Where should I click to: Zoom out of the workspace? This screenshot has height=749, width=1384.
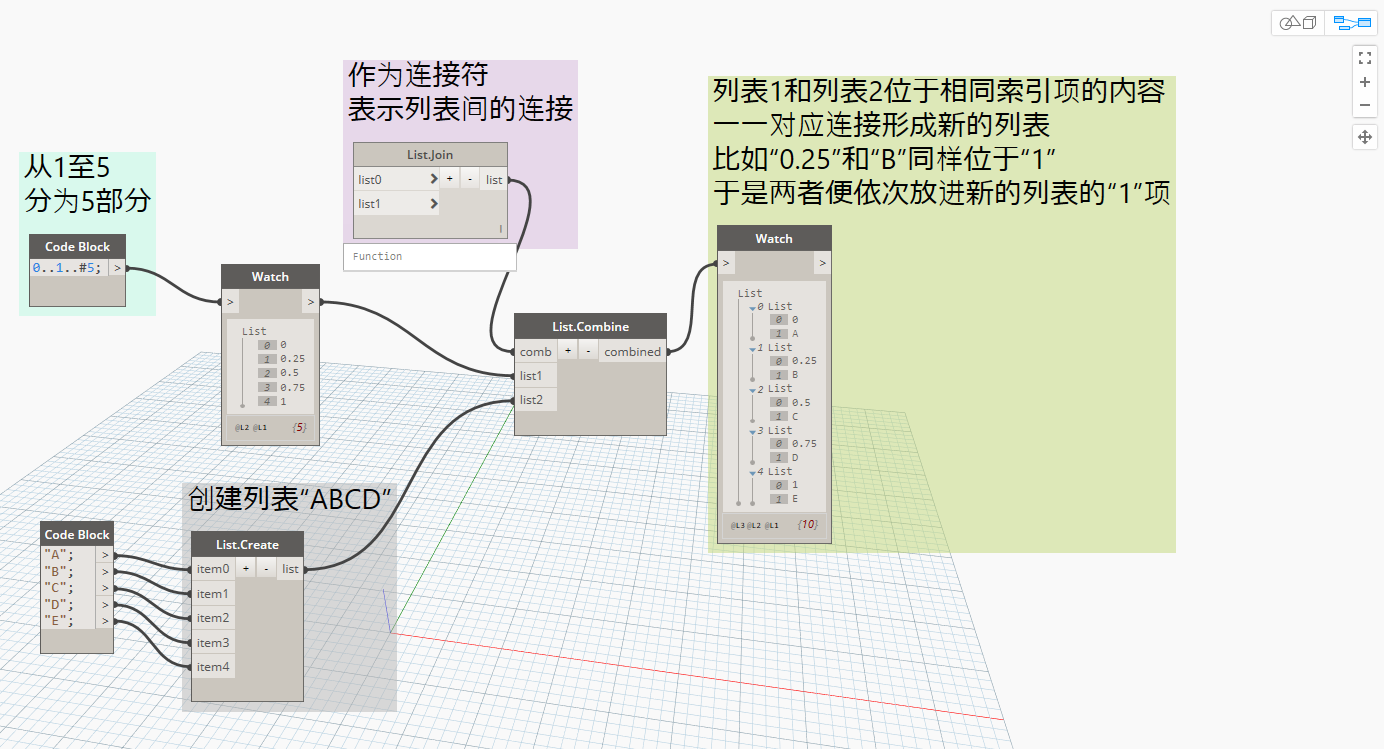(1365, 105)
